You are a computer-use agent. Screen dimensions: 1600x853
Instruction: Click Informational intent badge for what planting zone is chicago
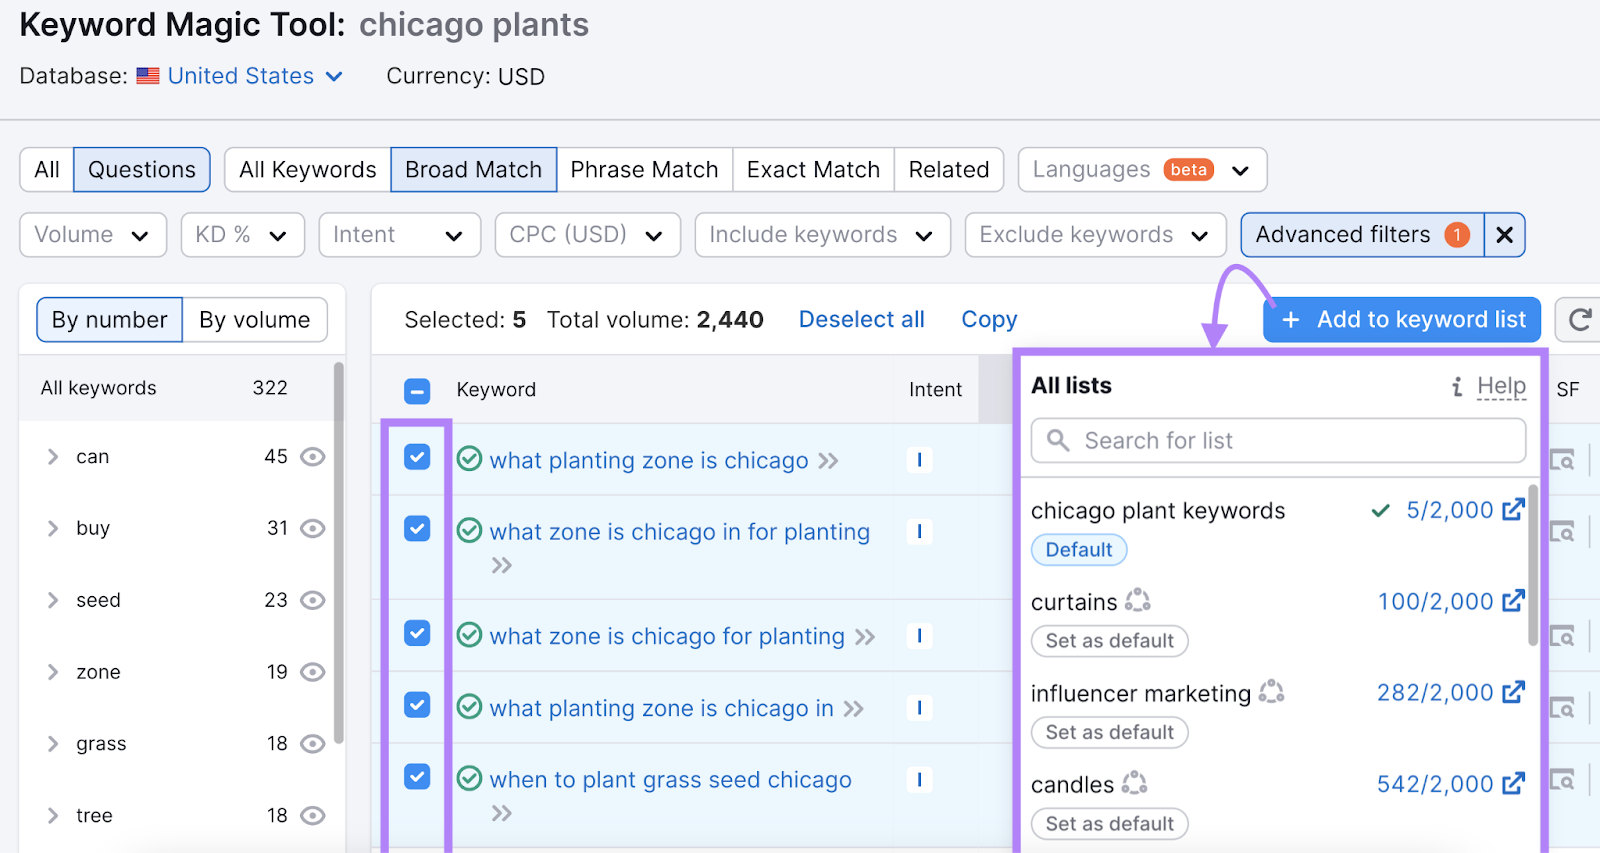point(919,460)
